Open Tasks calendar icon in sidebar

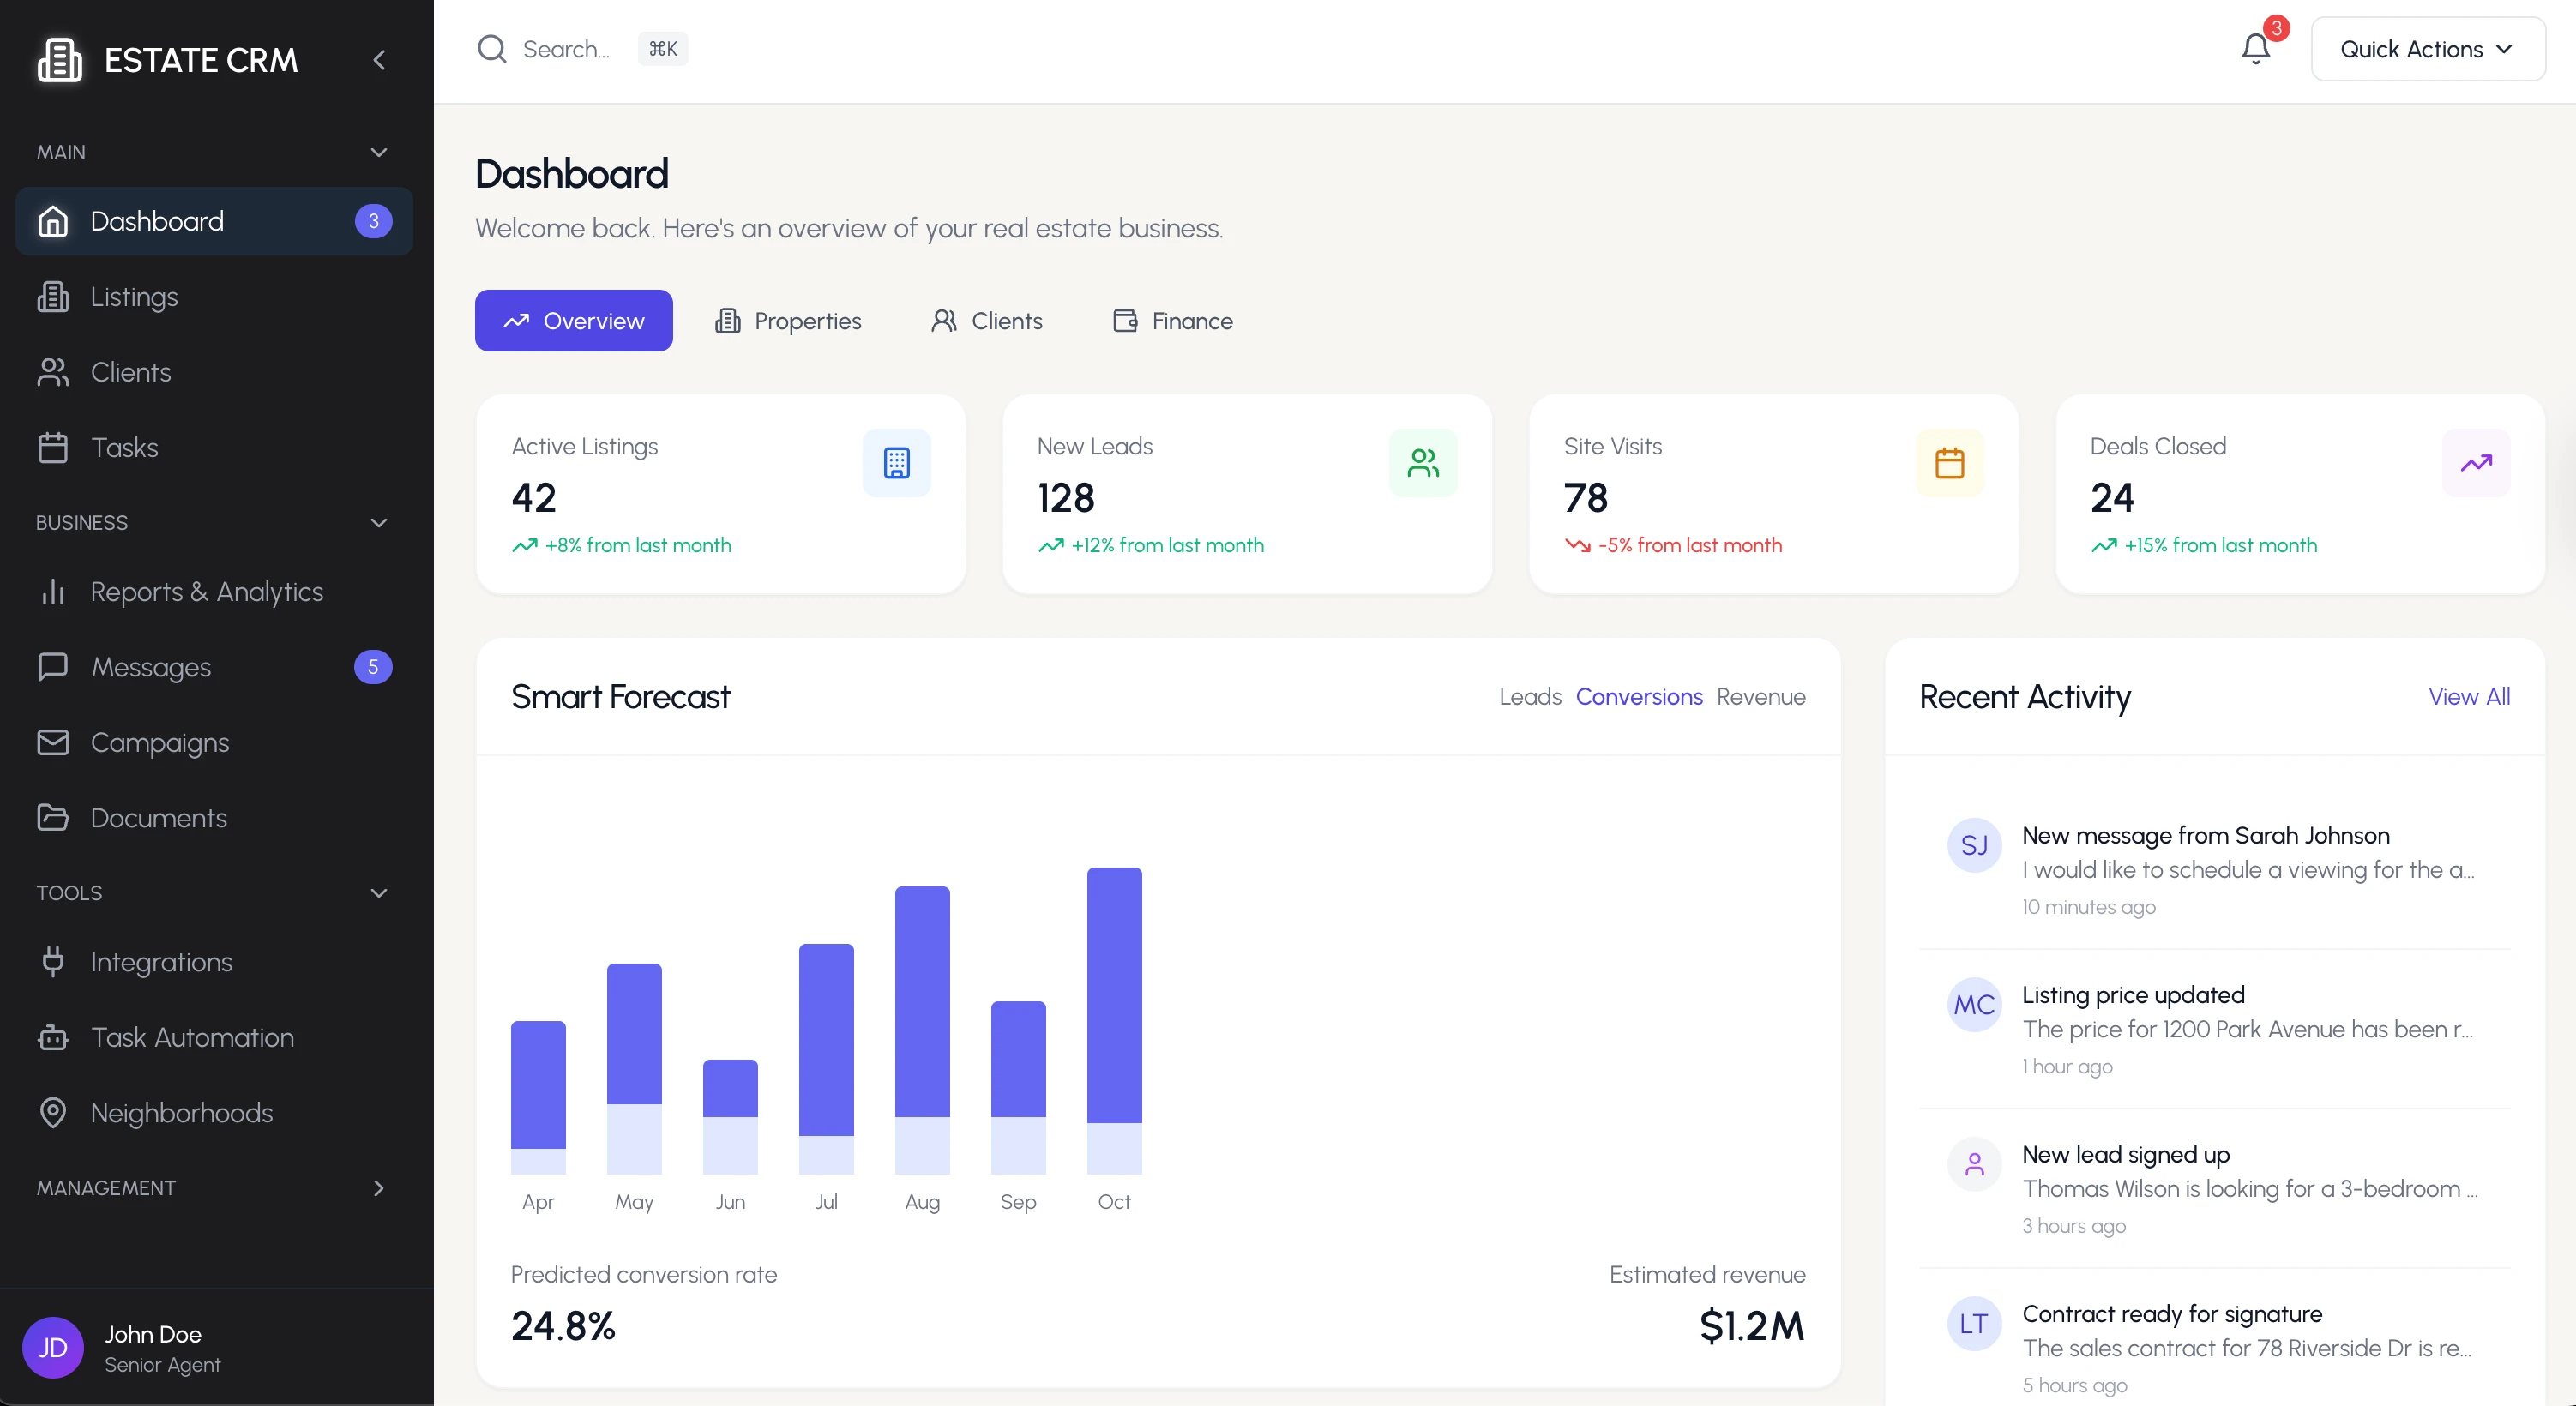pos(53,447)
